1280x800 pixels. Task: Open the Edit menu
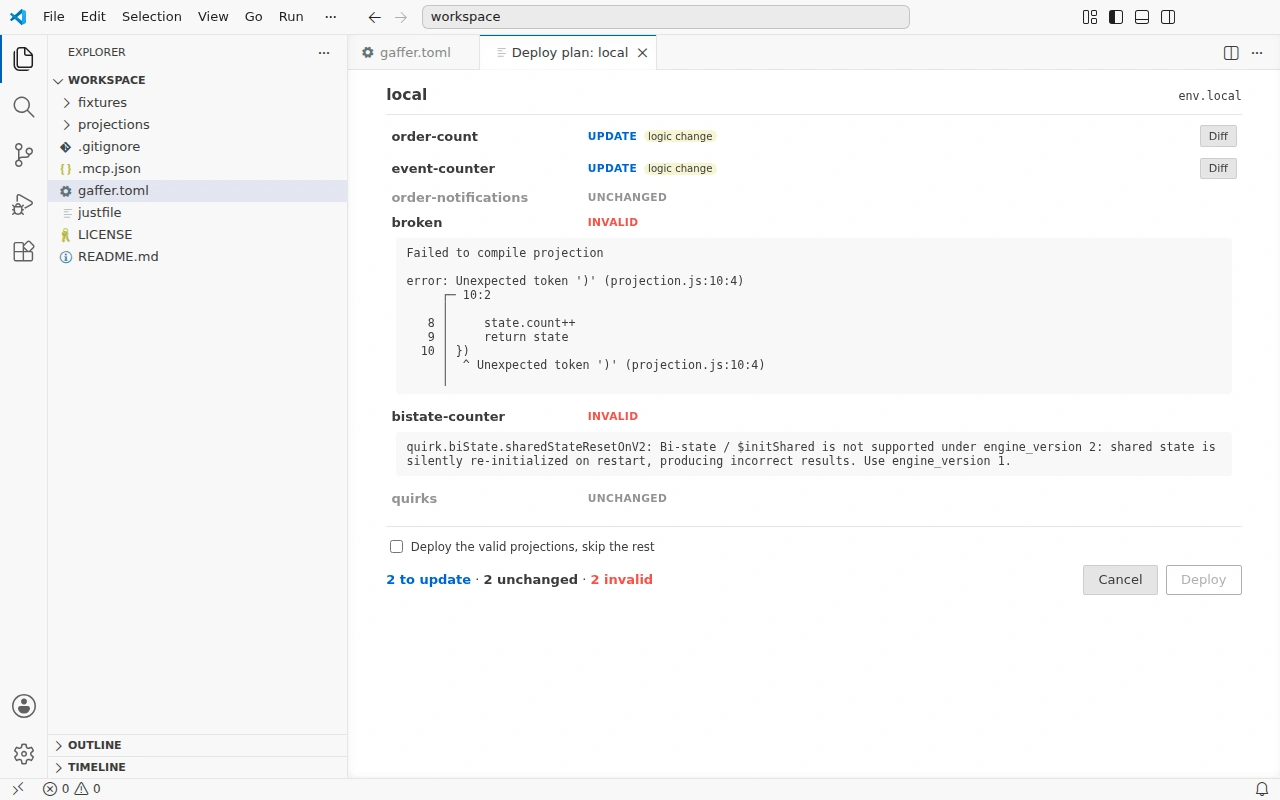click(x=93, y=17)
